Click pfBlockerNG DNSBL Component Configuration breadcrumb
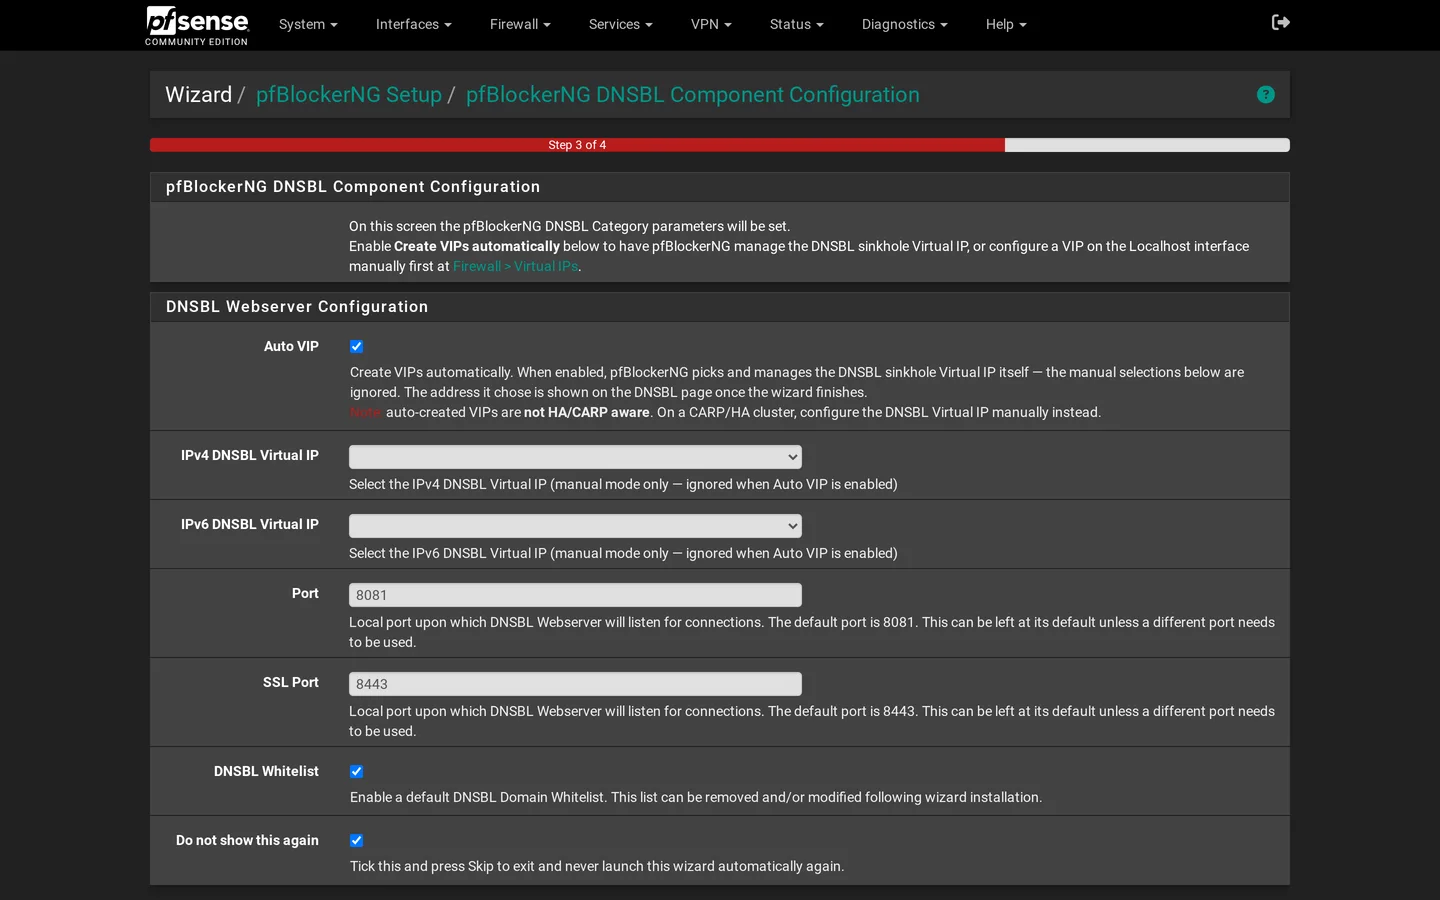The width and height of the screenshot is (1440, 900). [x=693, y=94]
